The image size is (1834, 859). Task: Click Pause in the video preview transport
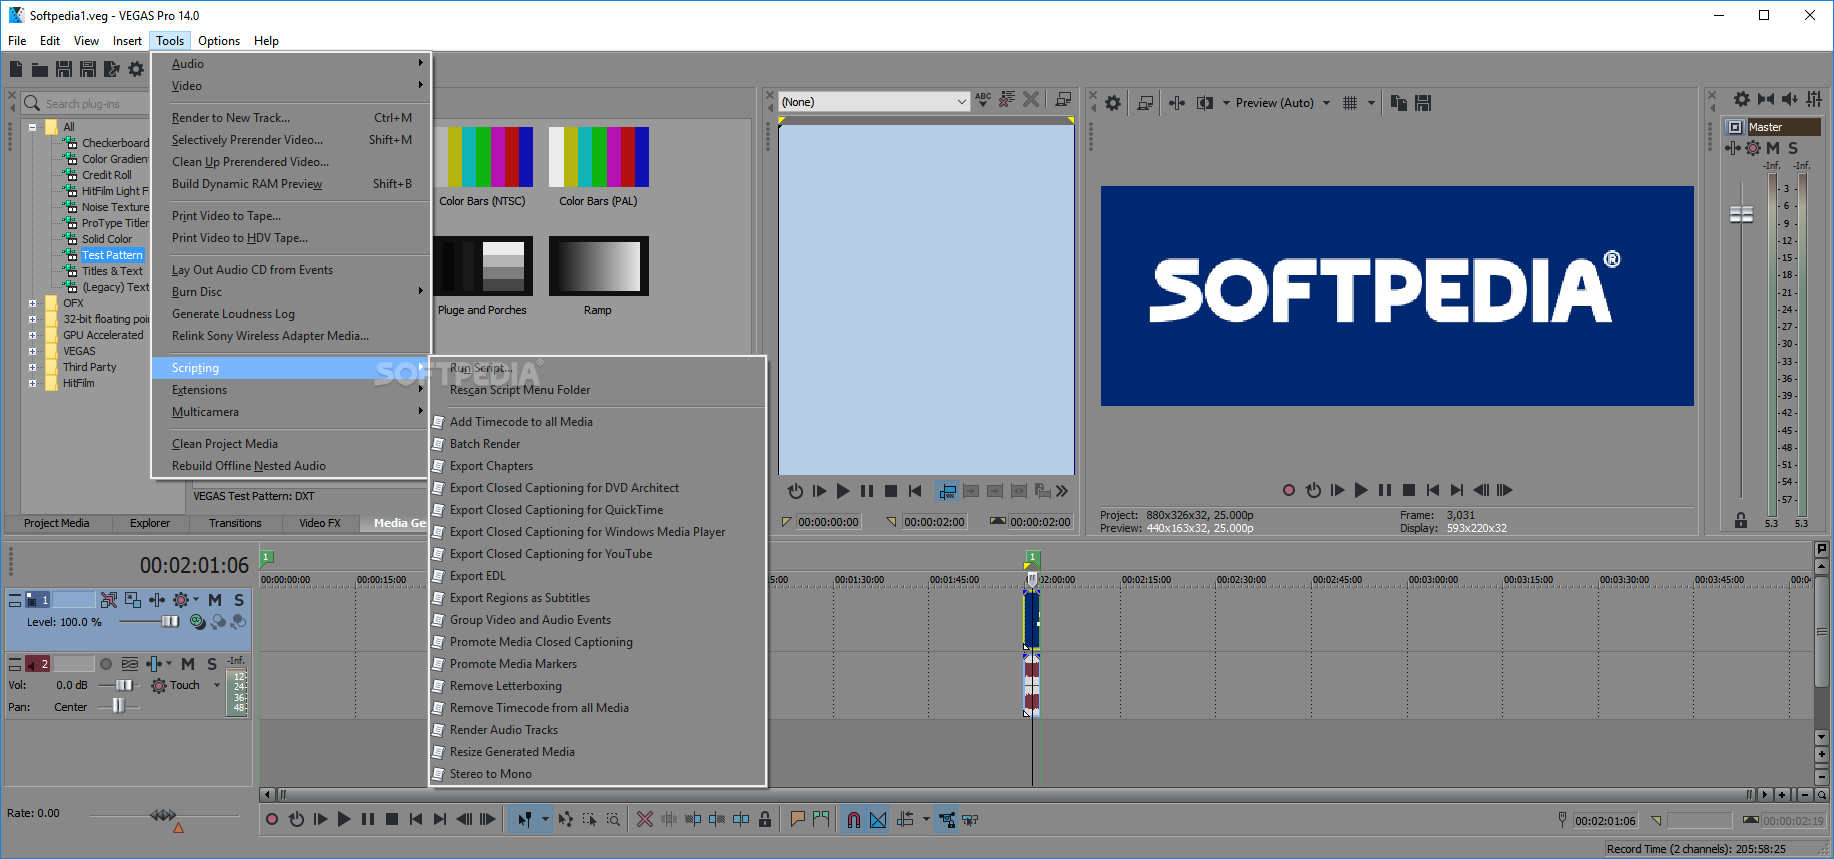1385,490
